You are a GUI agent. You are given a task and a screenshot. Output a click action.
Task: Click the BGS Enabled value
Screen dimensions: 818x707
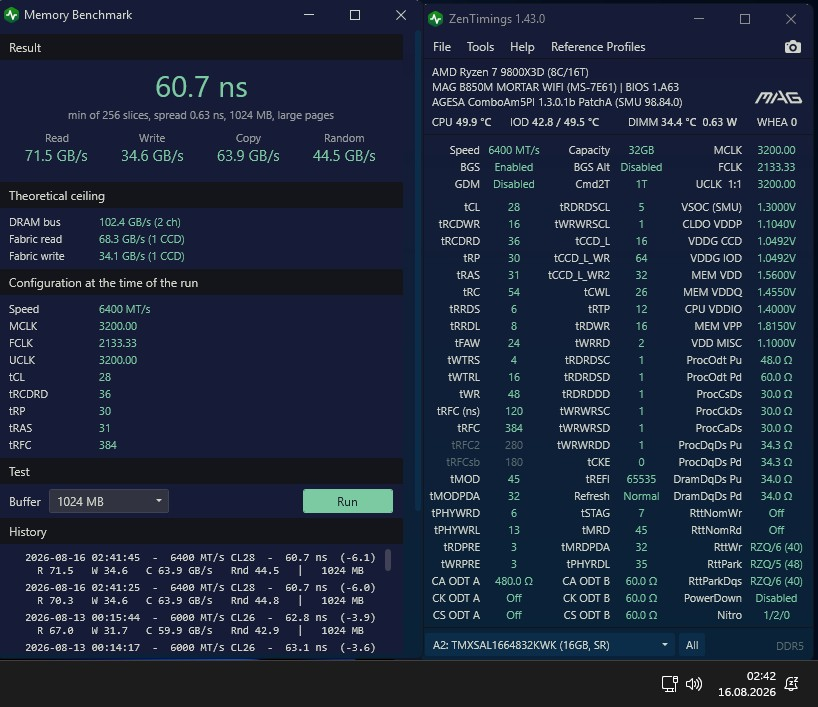pos(514,167)
